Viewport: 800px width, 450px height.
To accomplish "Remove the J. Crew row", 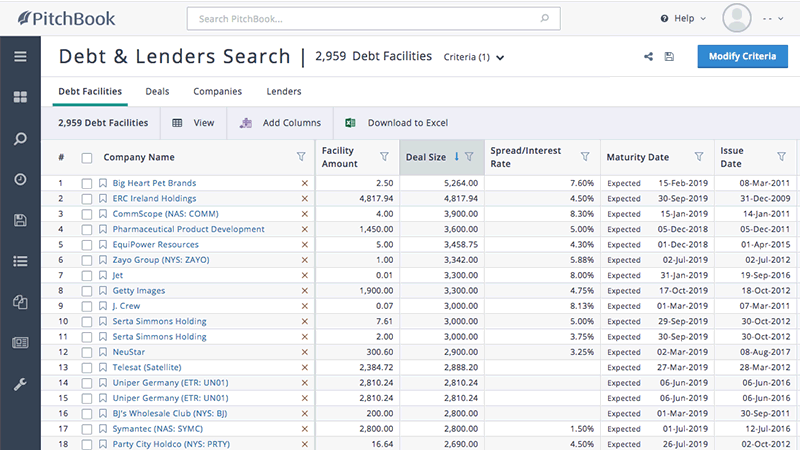I will (x=305, y=306).
